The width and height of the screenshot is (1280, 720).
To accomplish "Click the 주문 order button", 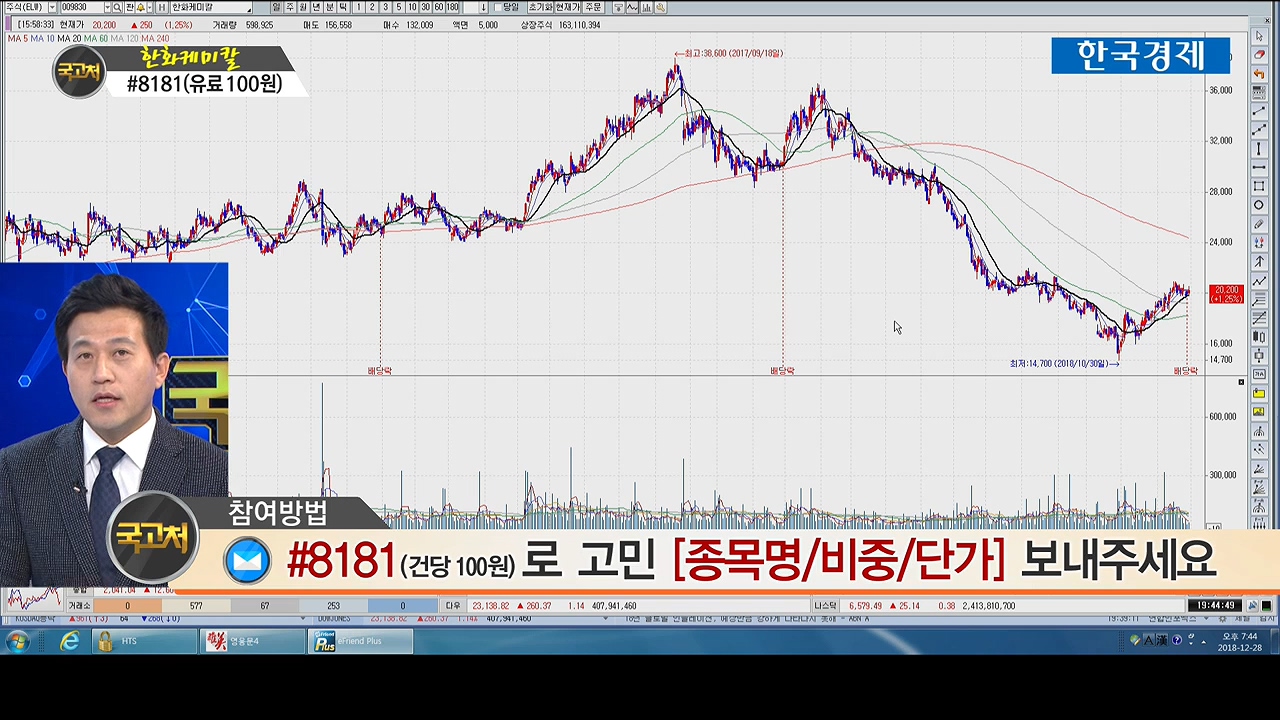I will [x=593, y=8].
